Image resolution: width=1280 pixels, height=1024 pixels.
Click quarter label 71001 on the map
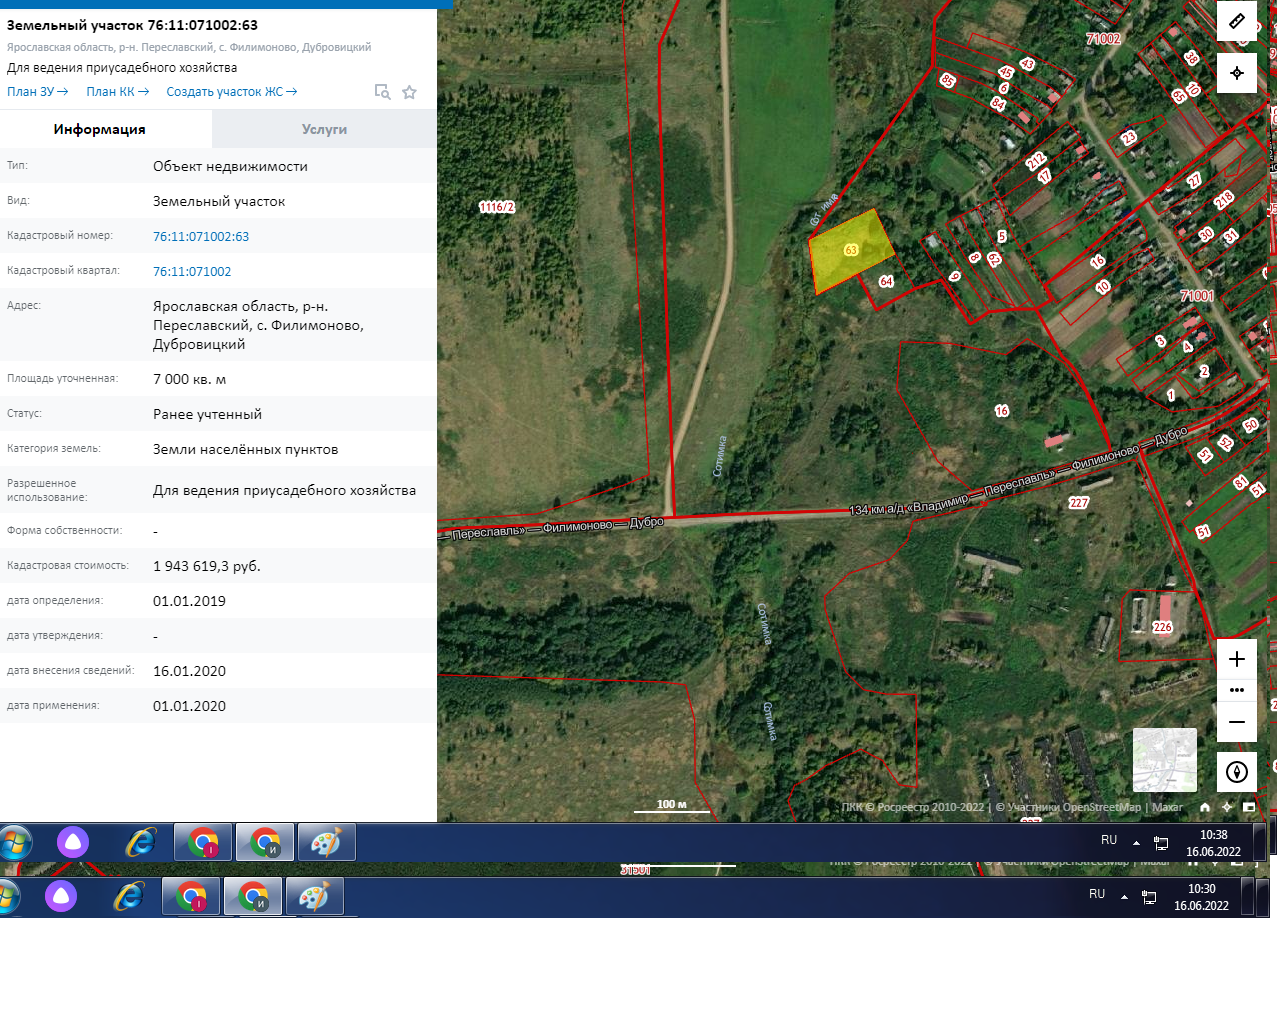point(1197,296)
